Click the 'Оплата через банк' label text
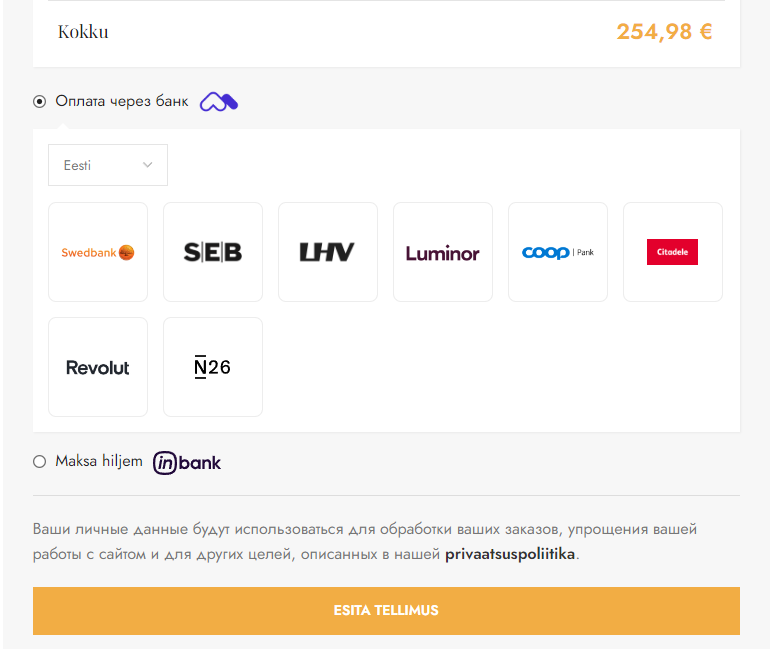 pyautogui.click(x=122, y=101)
